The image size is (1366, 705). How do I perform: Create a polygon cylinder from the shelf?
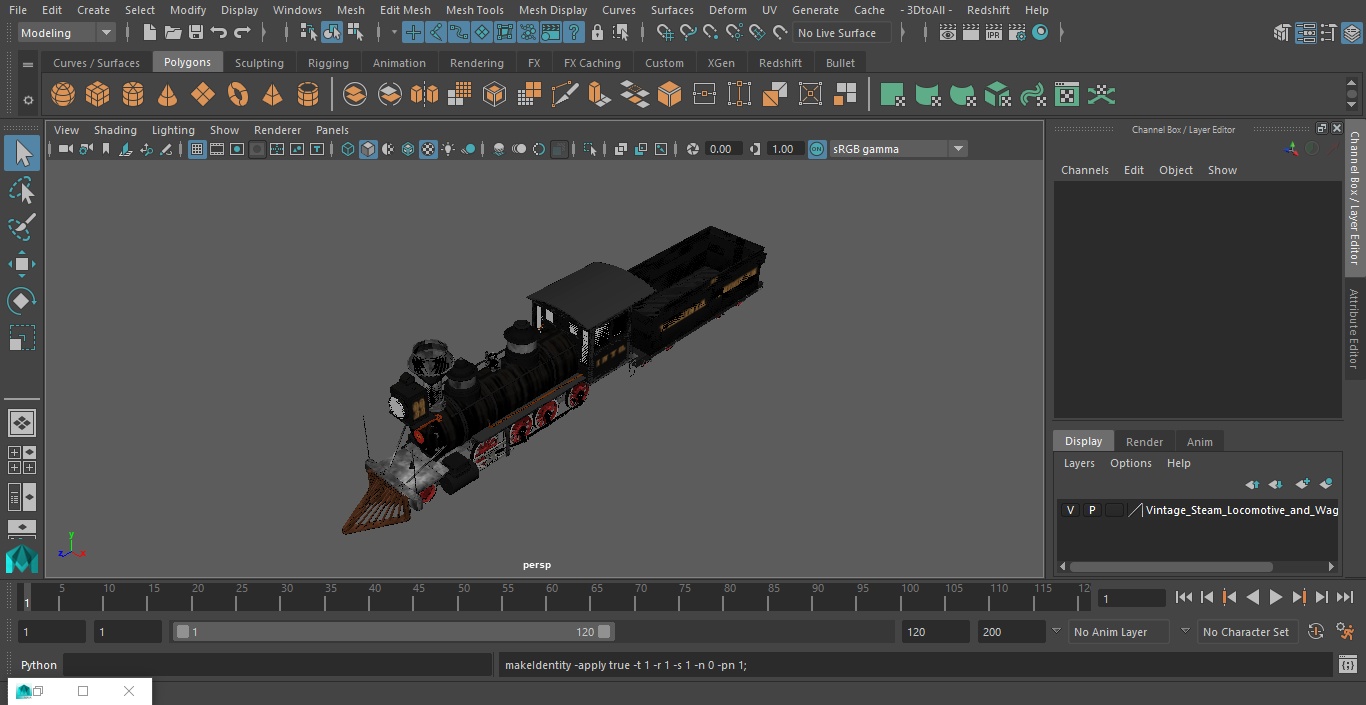(x=133, y=95)
